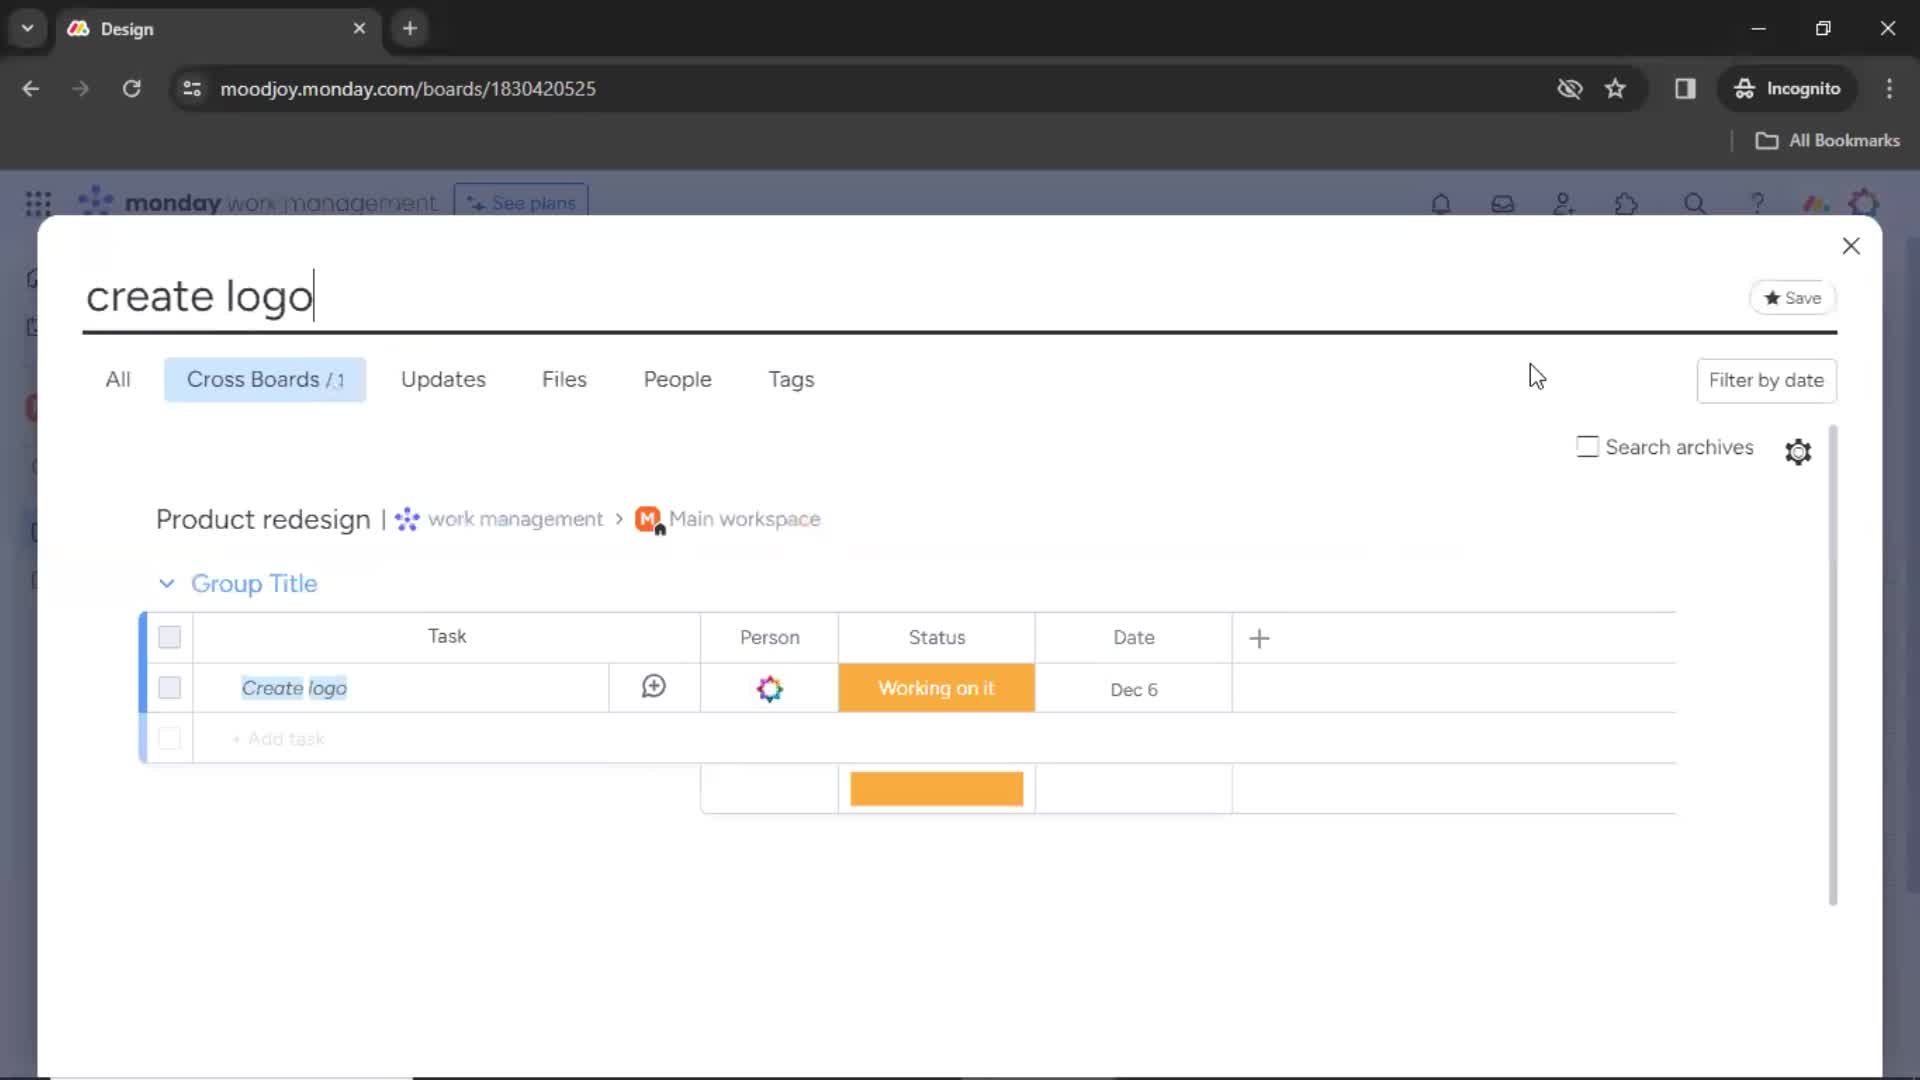The image size is (1920, 1080).
Task: Close the Design browser tab
Action: (359, 29)
